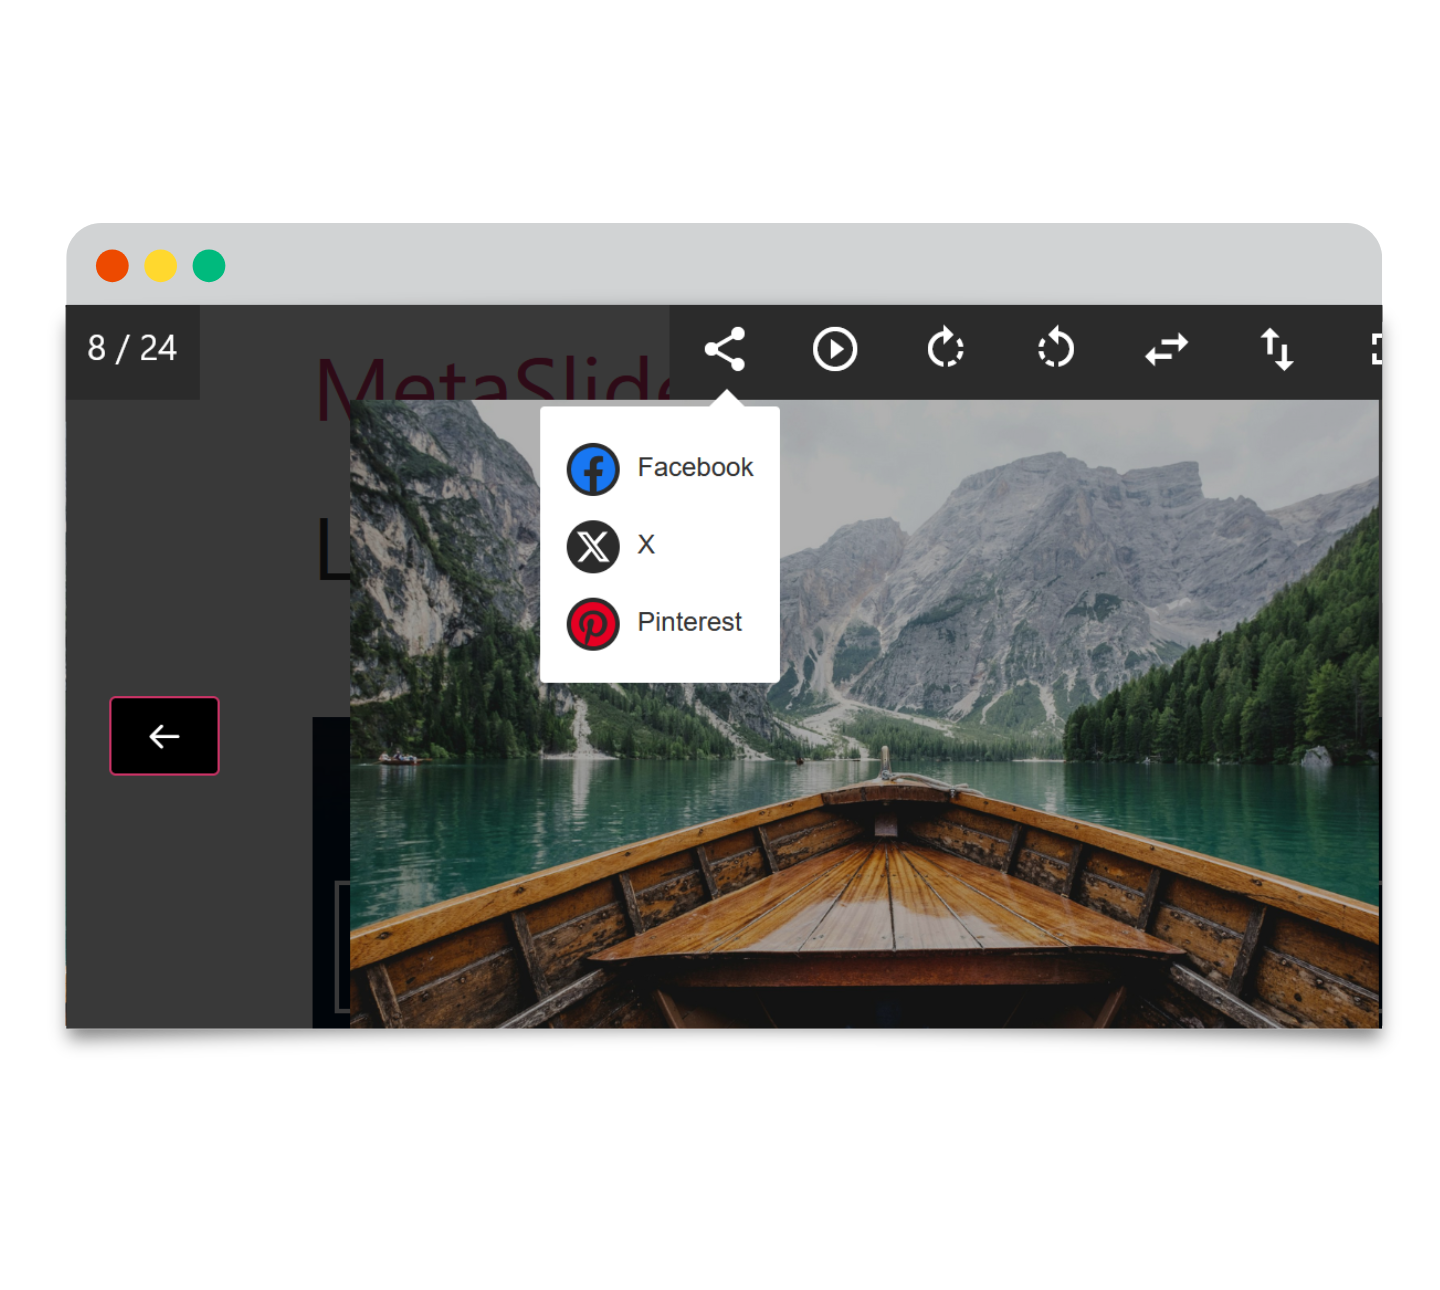Image resolution: width=1440 pixels, height=1290 pixels.
Task: Pick the Pinterest text label in share menu
Action: coord(689,622)
